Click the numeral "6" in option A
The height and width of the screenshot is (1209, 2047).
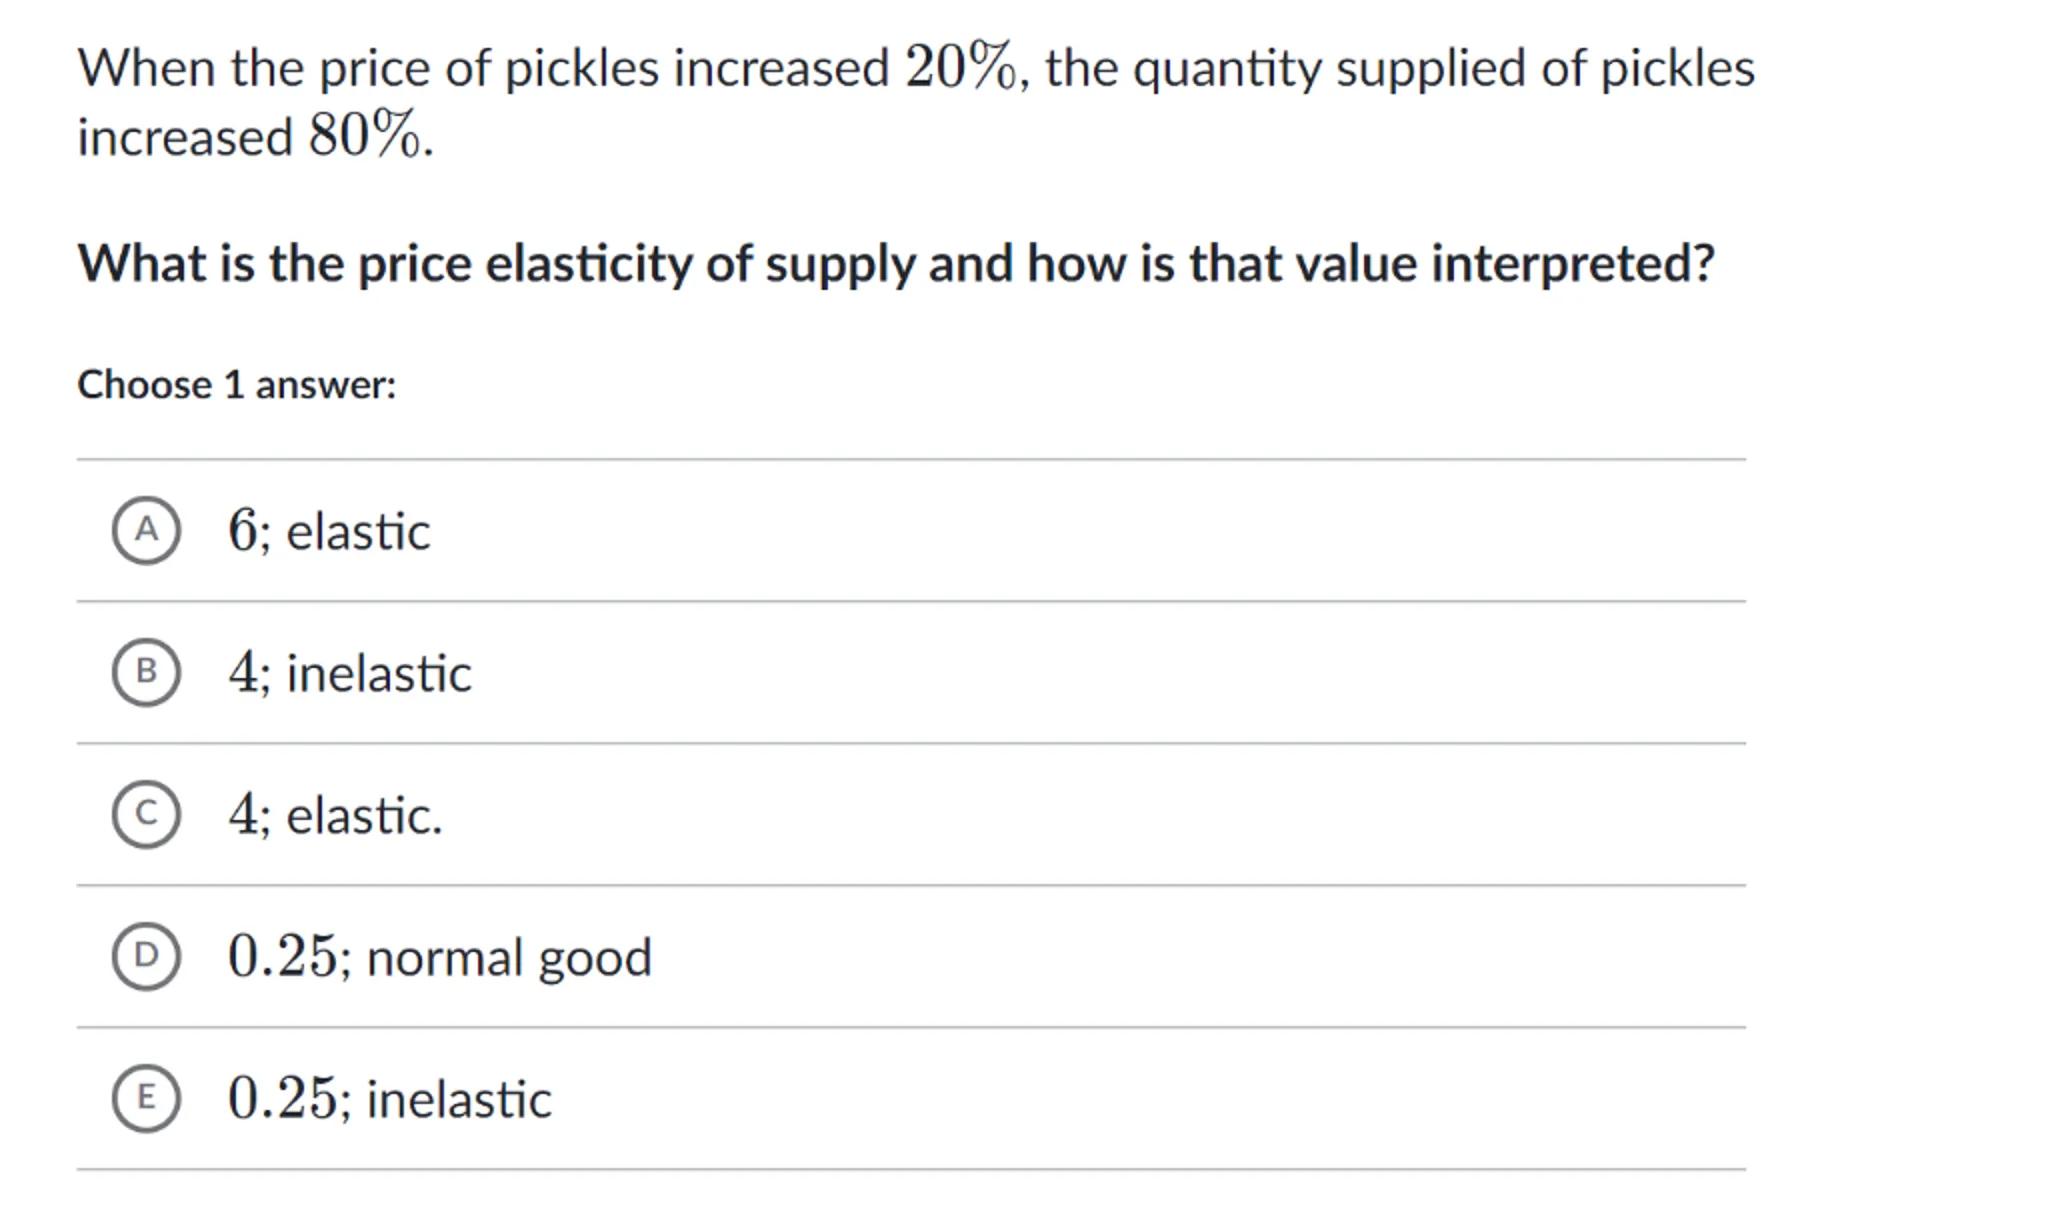pos(242,530)
